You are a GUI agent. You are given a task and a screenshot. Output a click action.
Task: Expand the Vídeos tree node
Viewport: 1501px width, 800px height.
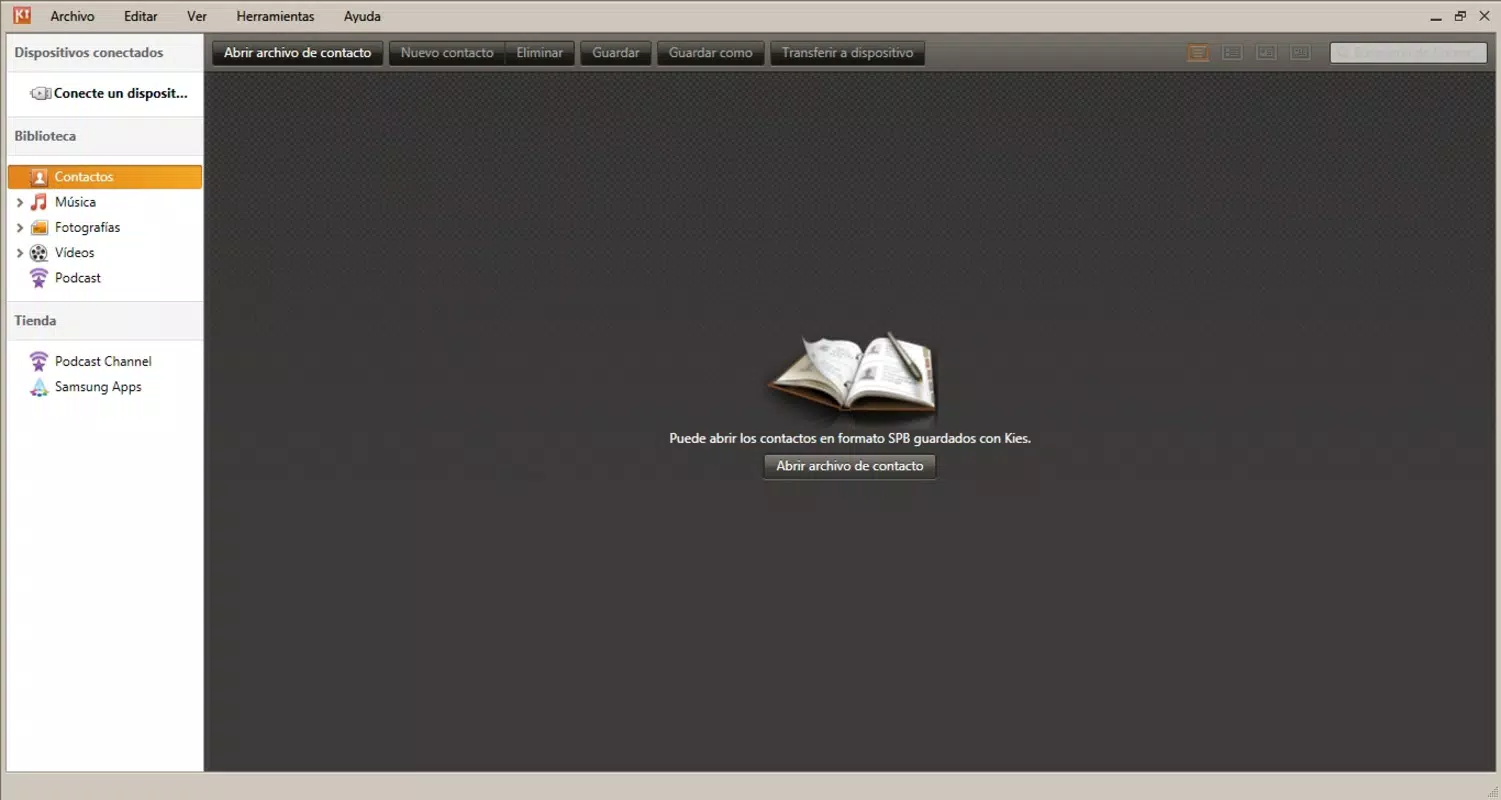[20, 253]
